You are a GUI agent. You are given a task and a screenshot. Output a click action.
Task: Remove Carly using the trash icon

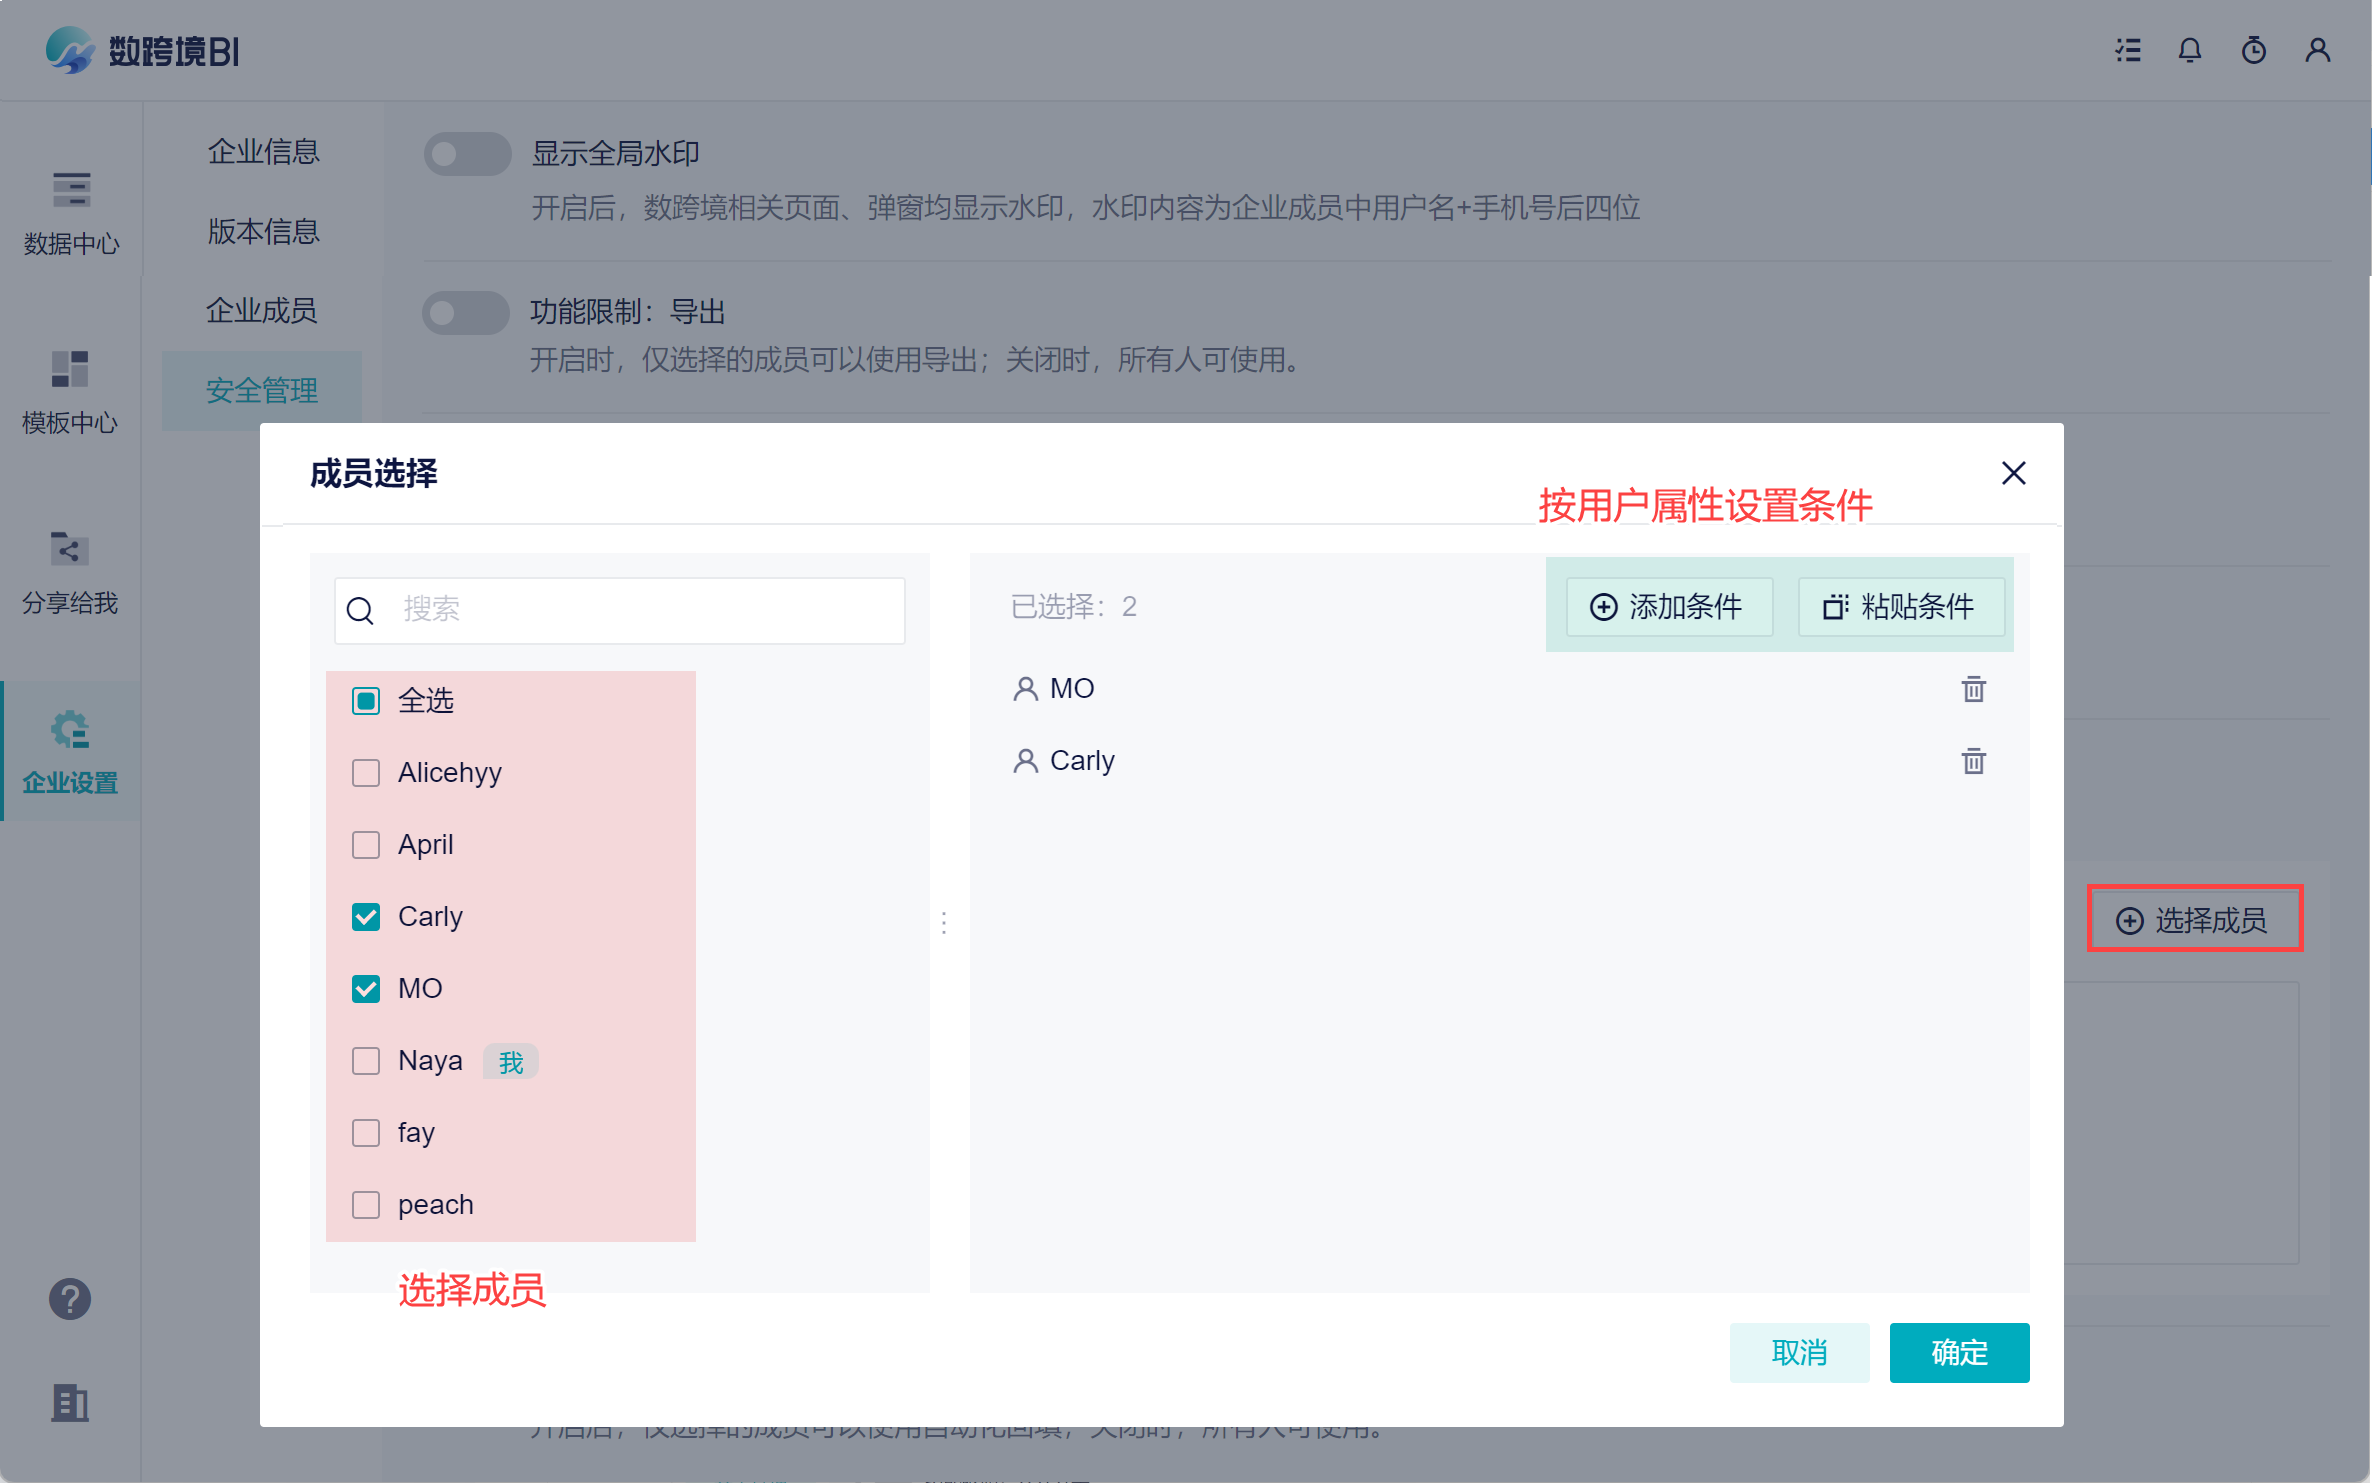(1973, 761)
